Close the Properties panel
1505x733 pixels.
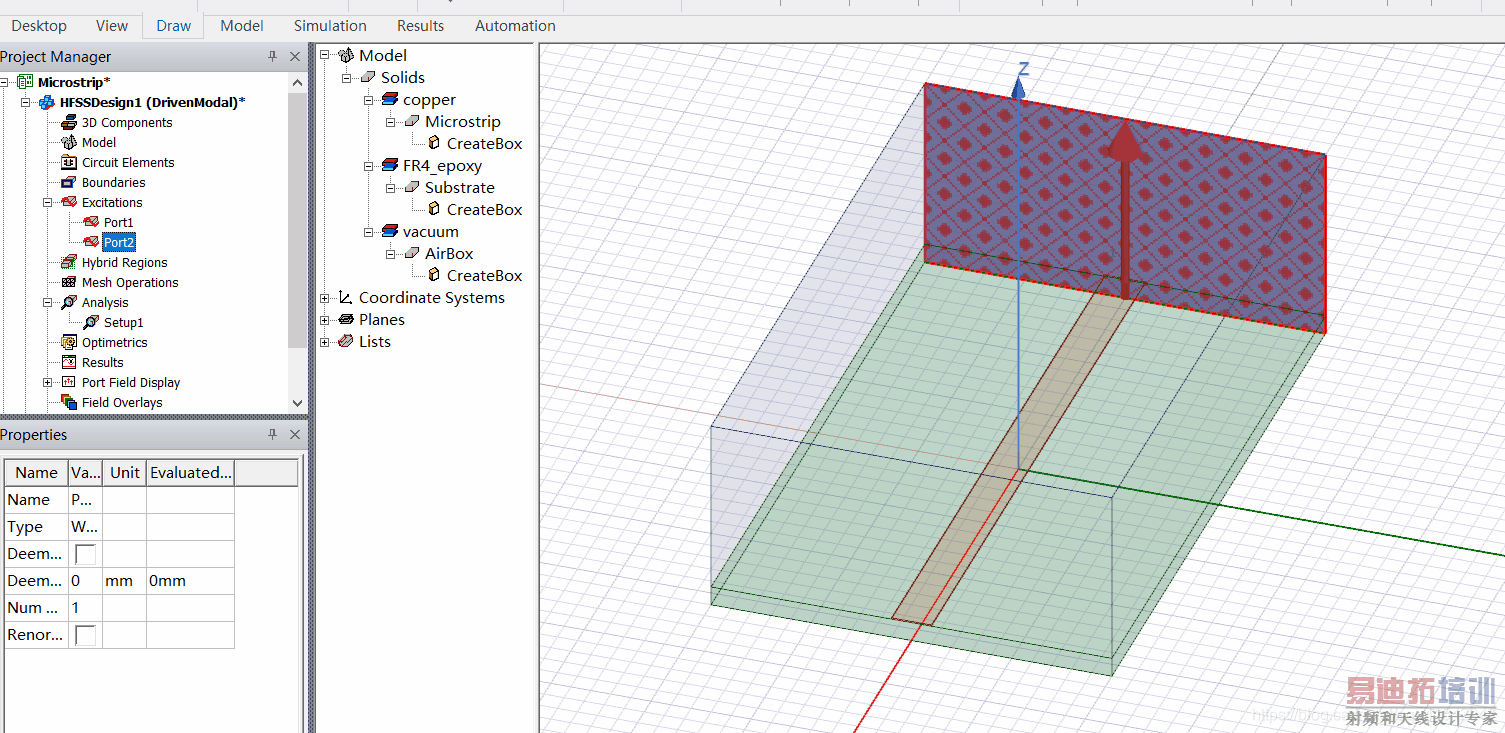(295, 435)
